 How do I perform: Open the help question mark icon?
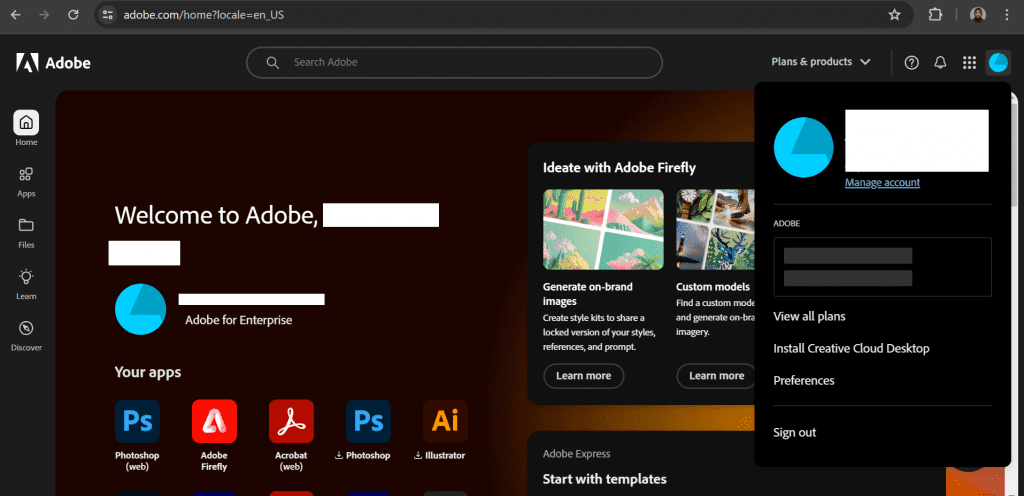pos(911,62)
